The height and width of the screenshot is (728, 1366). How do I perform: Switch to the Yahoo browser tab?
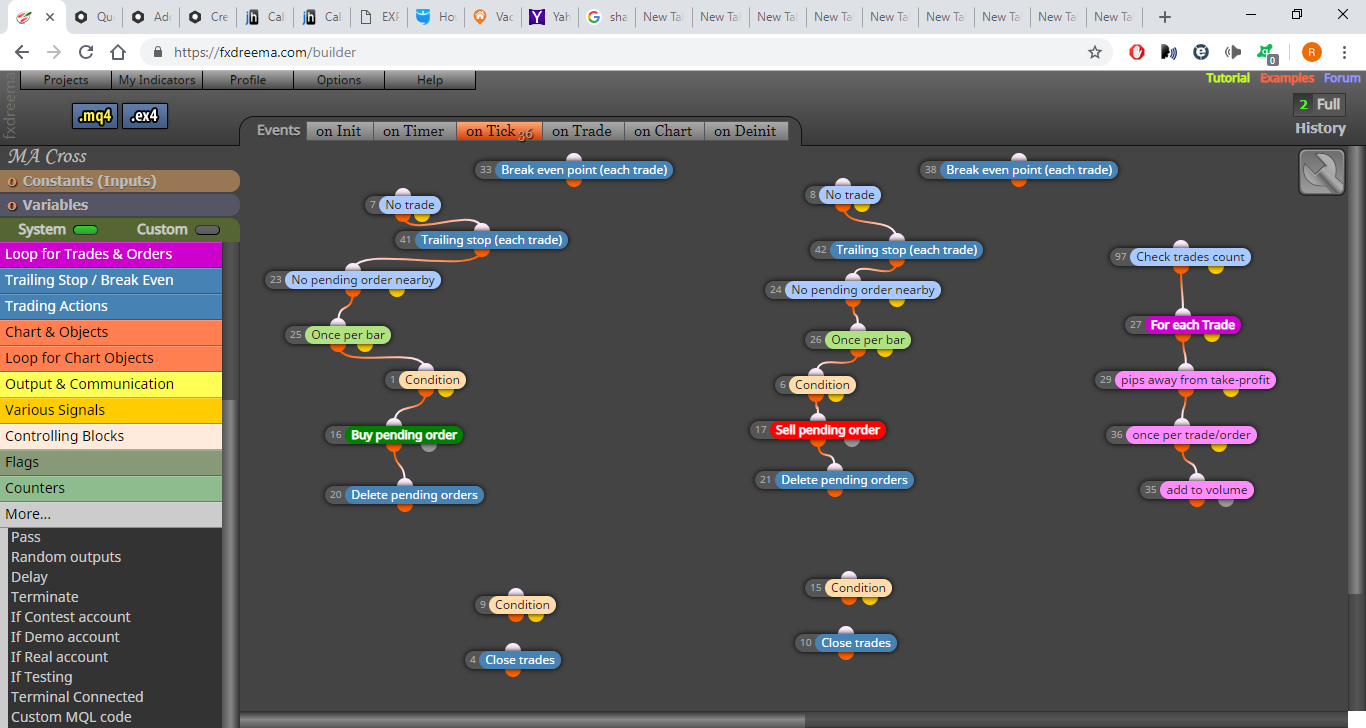550,17
